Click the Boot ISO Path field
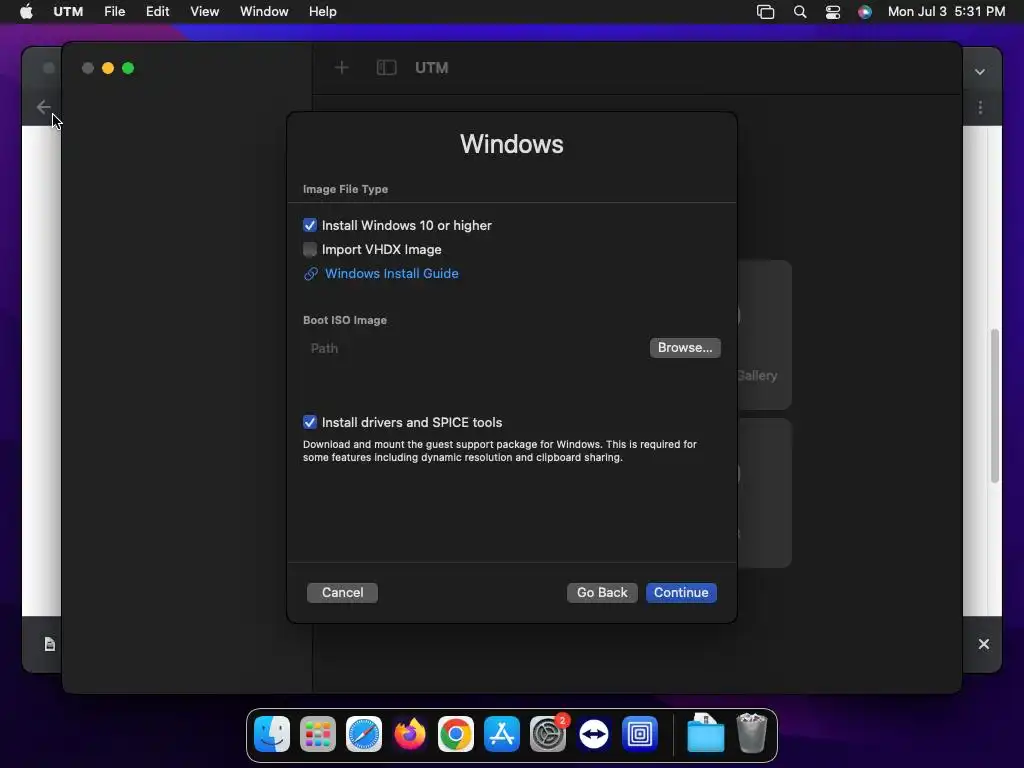Screen dimensions: 1024x768 475,348
